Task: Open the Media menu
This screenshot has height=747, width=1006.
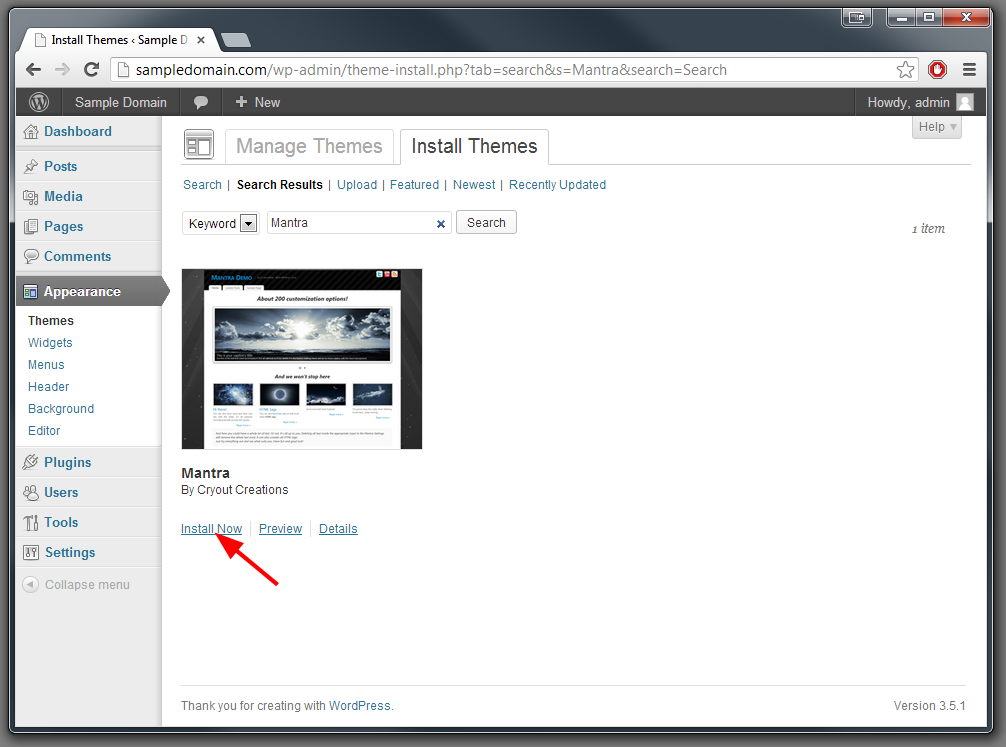Action: (x=89, y=196)
